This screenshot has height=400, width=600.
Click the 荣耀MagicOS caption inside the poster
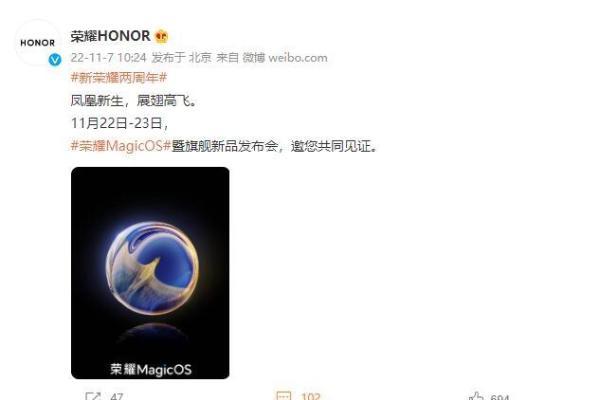coord(151,369)
